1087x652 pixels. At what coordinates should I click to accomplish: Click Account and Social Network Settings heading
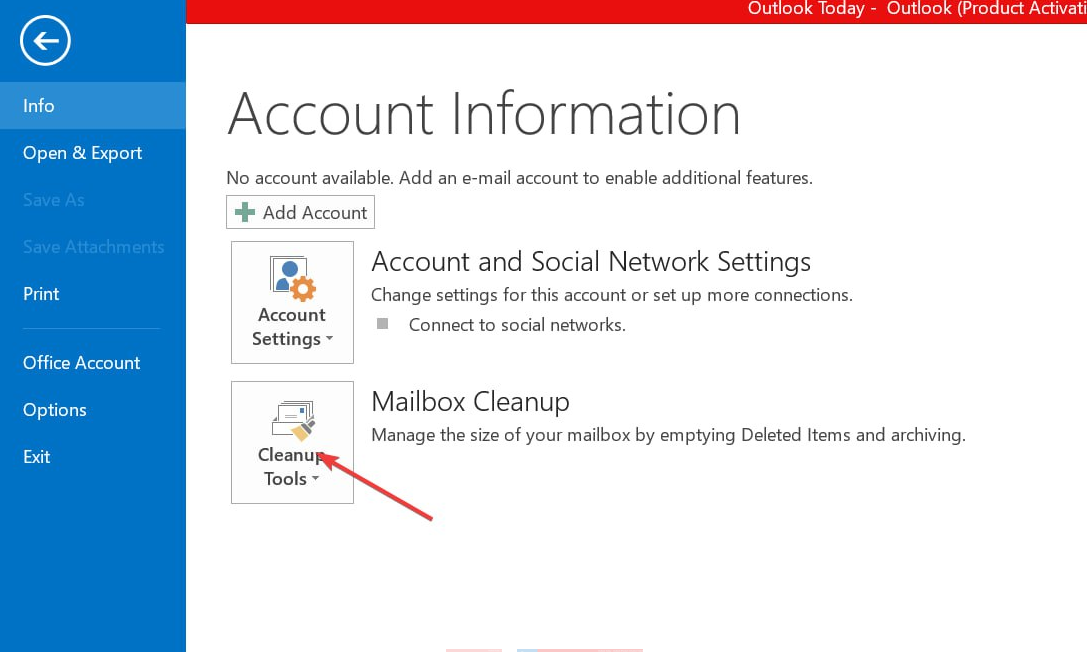pyautogui.click(x=591, y=262)
